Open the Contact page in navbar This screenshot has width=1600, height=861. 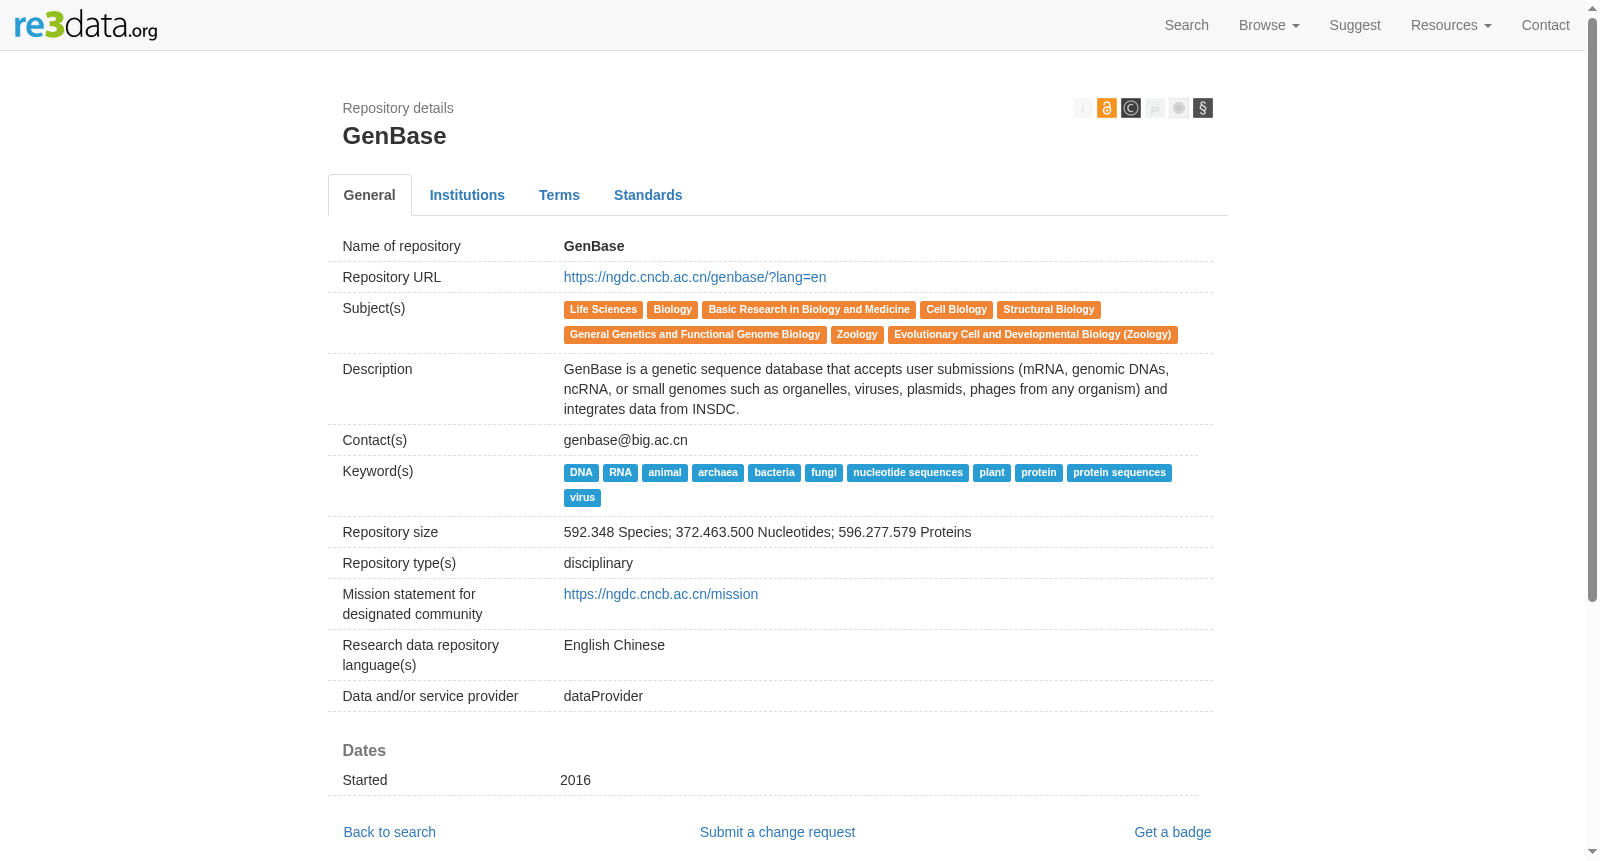pyautogui.click(x=1546, y=25)
